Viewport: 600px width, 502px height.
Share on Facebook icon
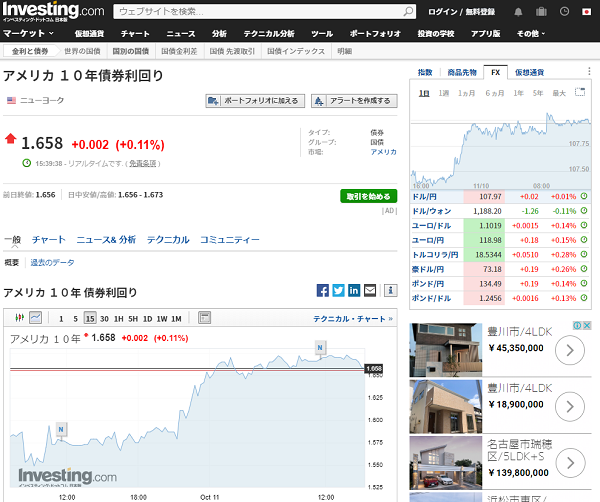[323, 291]
